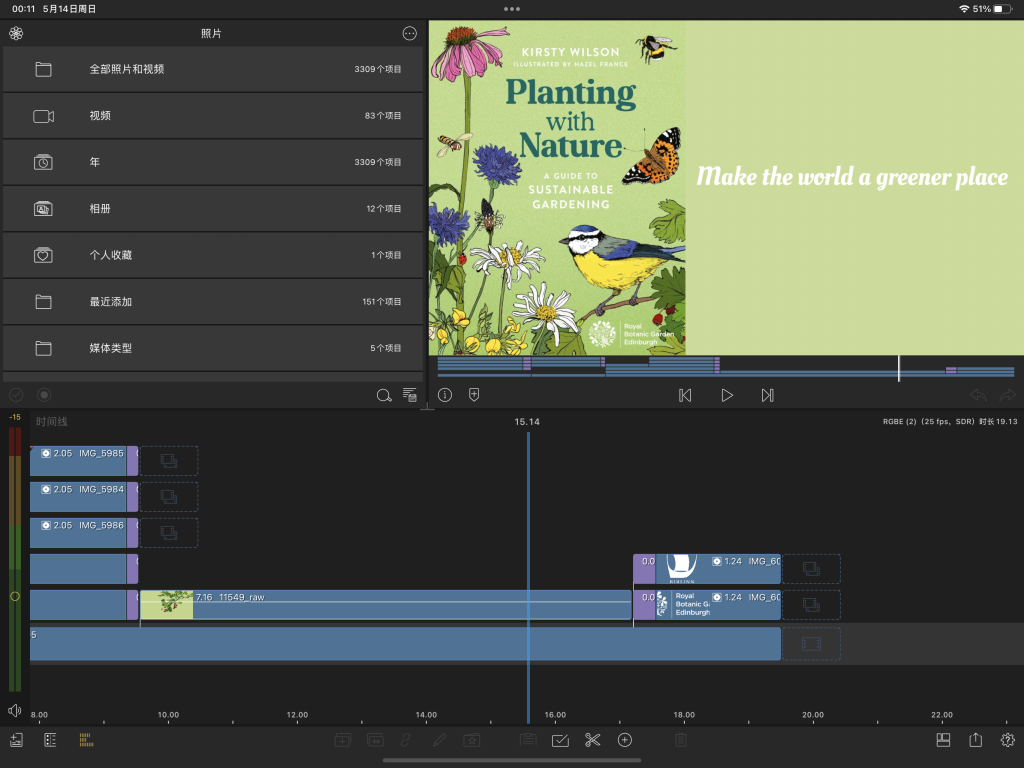The height and width of the screenshot is (768, 1024).
Task: Undo the last action
Action: pos(978,395)
